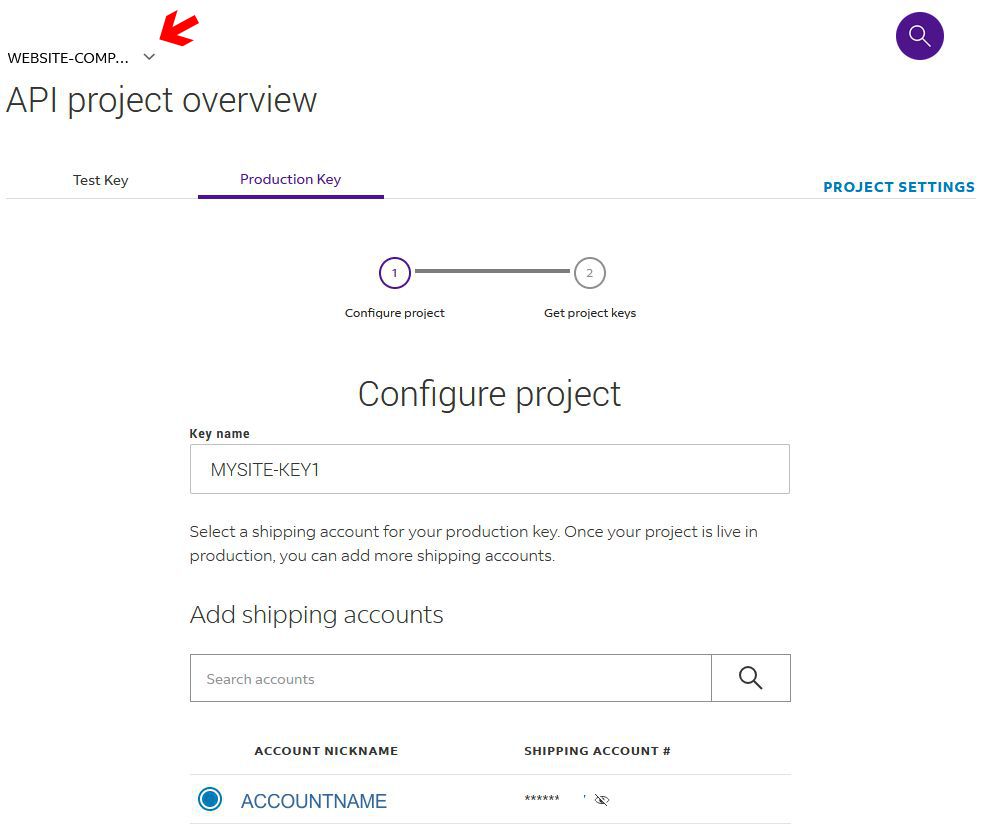The width and height of the screenshot is (992, 827).
Task: Select the ACCOUNTNAME radio button
Action: (210, 799)
